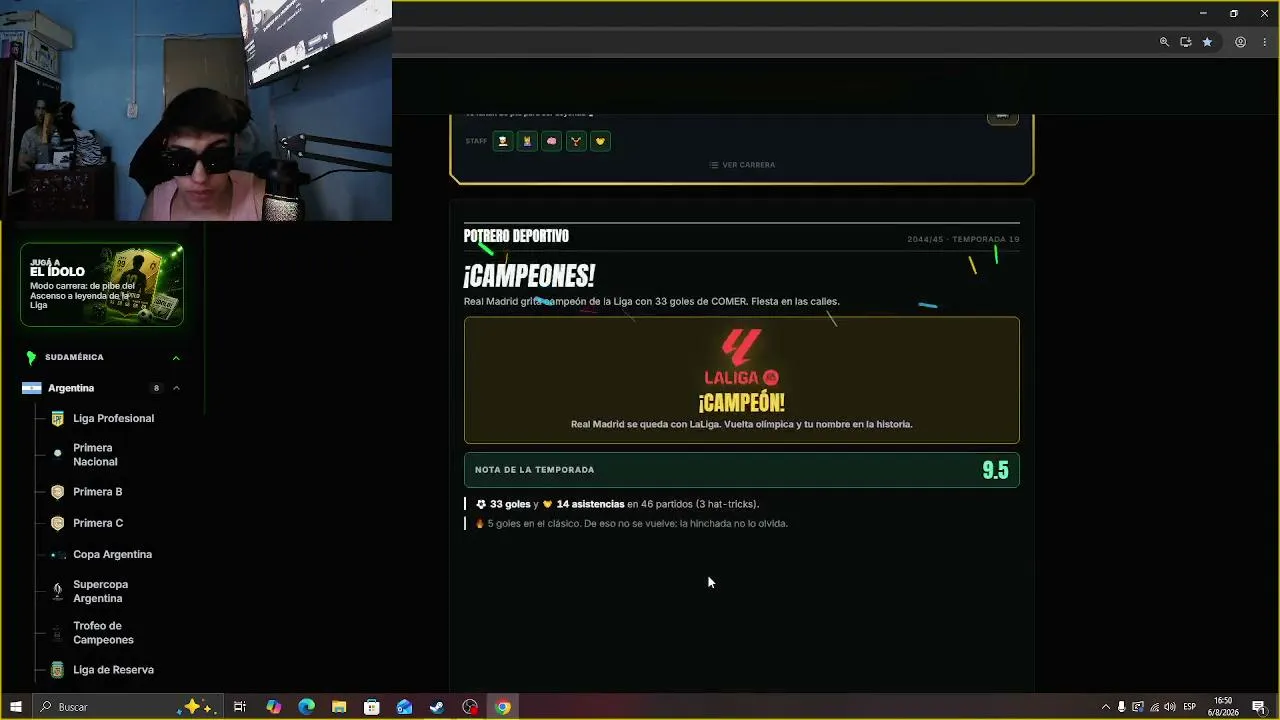Image resolution: width=1280 pixels, height=720 pixels.
Task: Open Liga de Reserva
Action: coord(113,670)
